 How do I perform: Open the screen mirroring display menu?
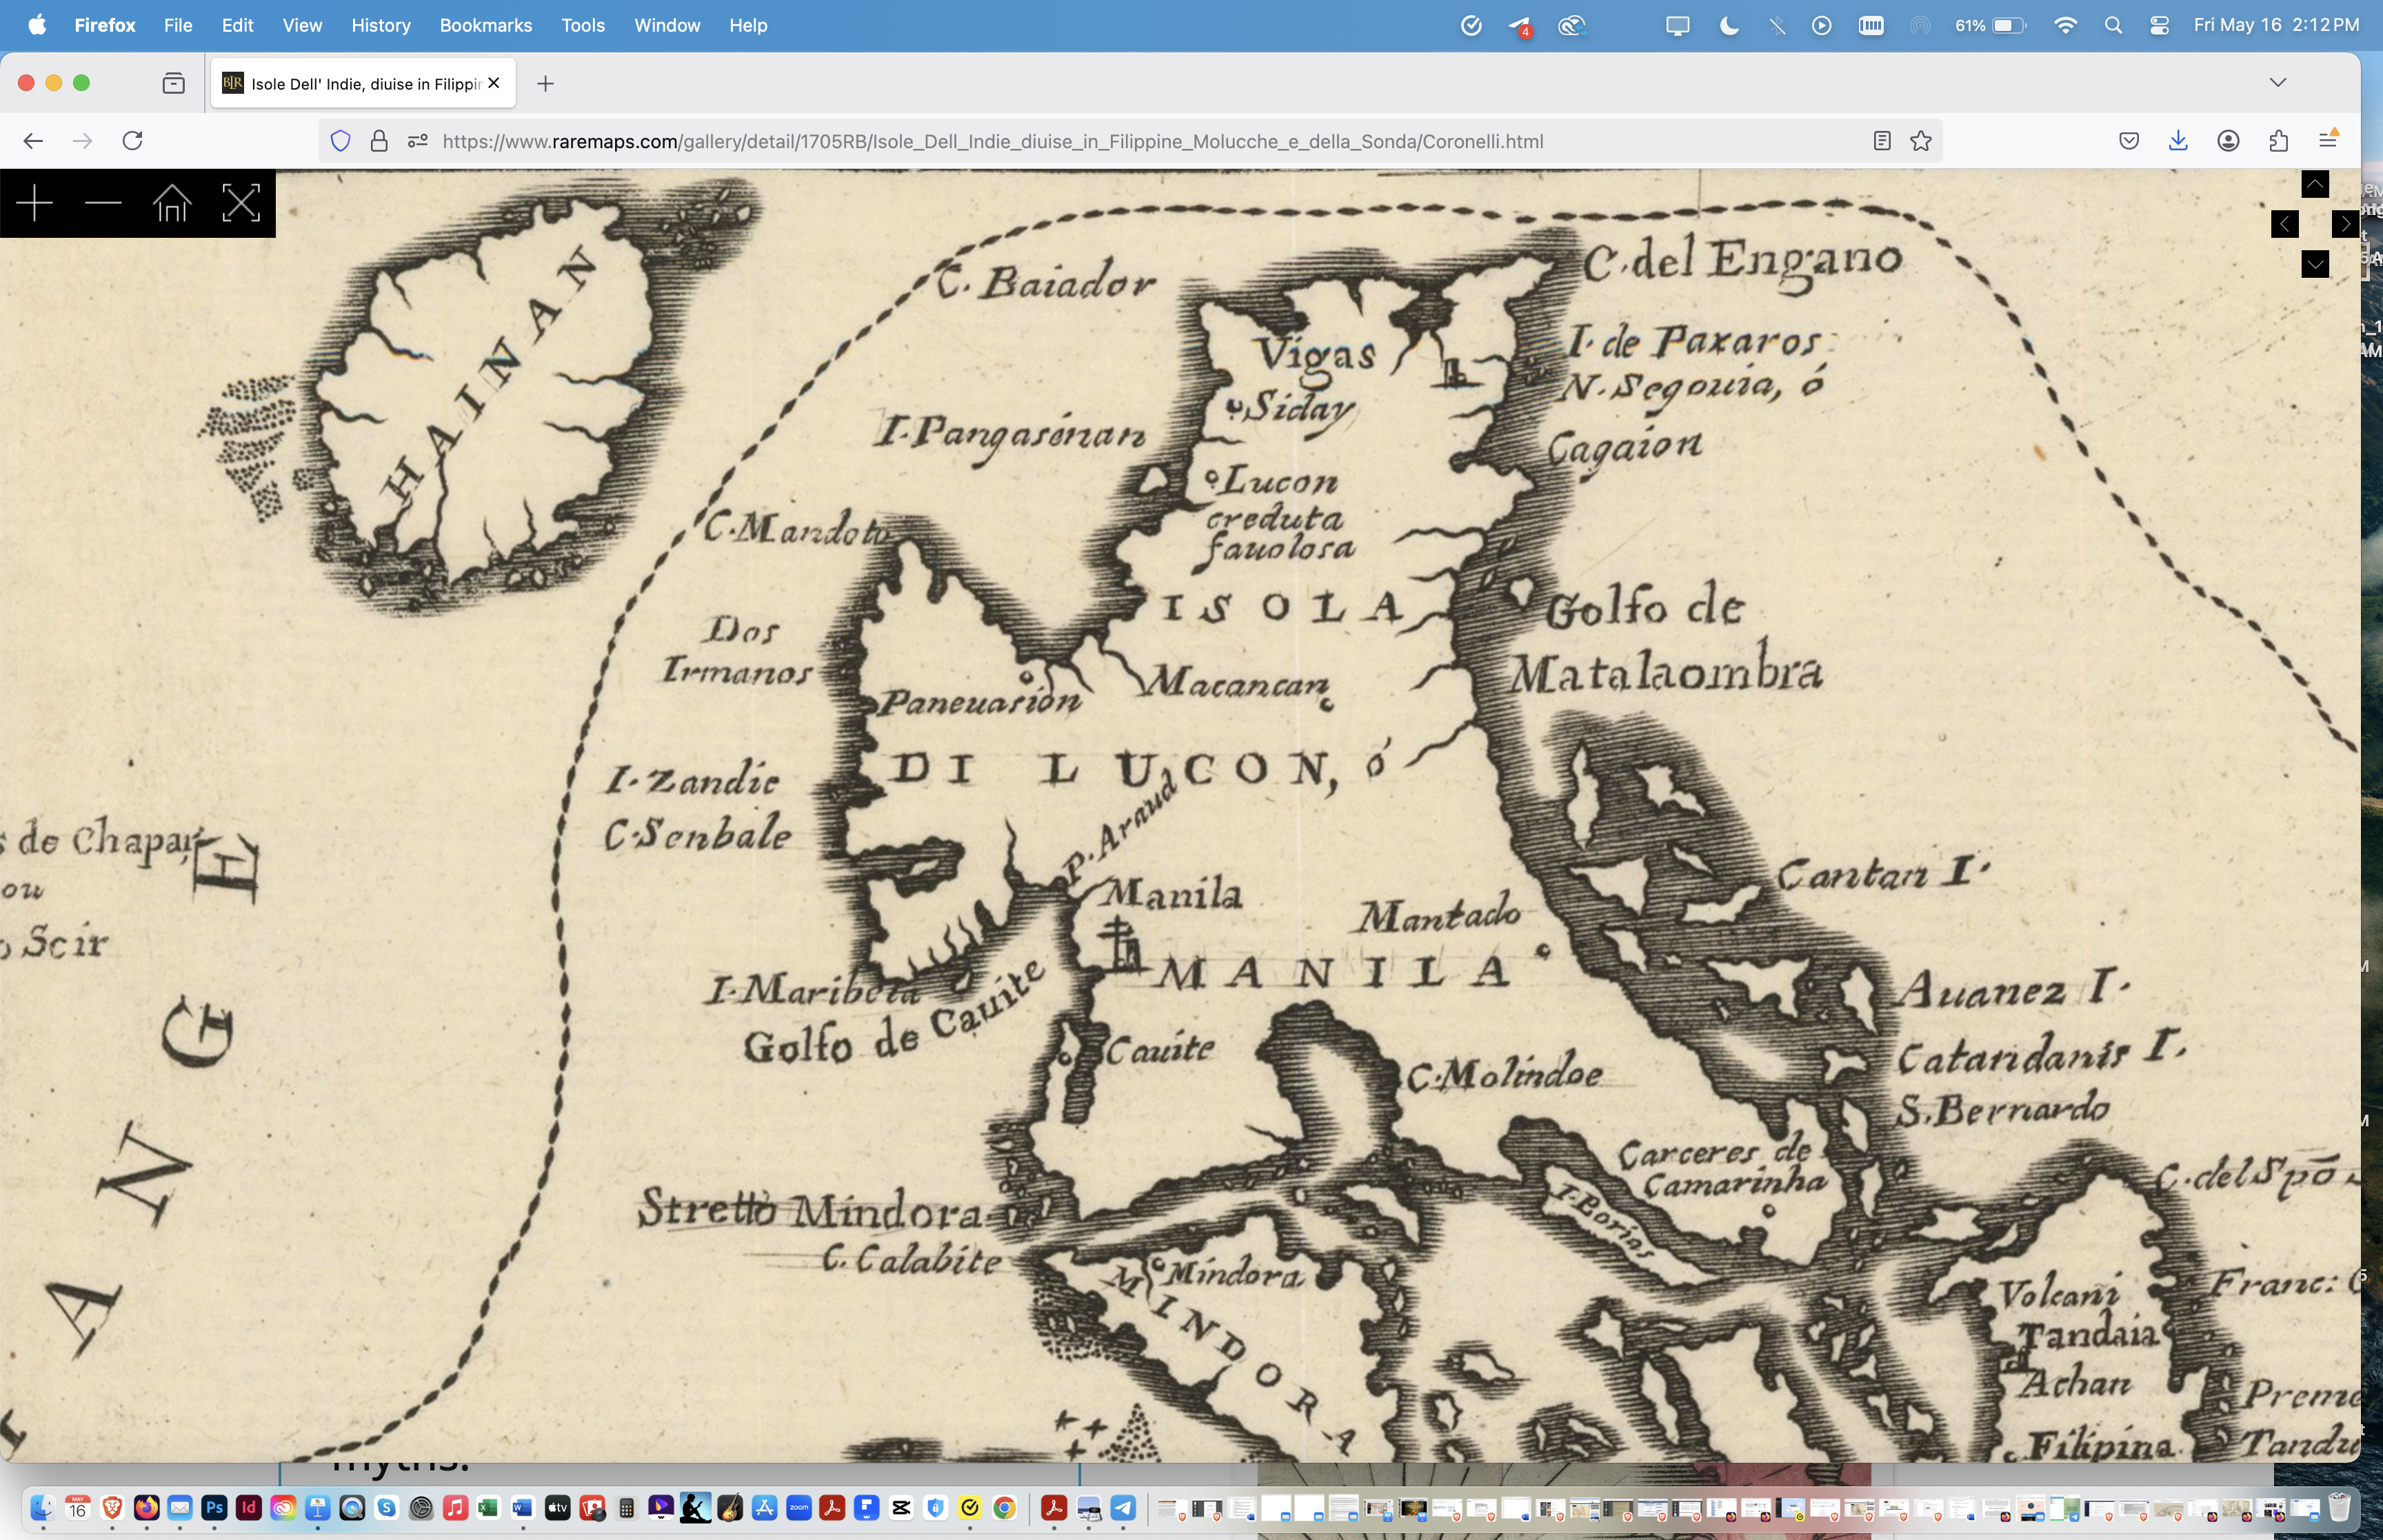(1677, 26)
